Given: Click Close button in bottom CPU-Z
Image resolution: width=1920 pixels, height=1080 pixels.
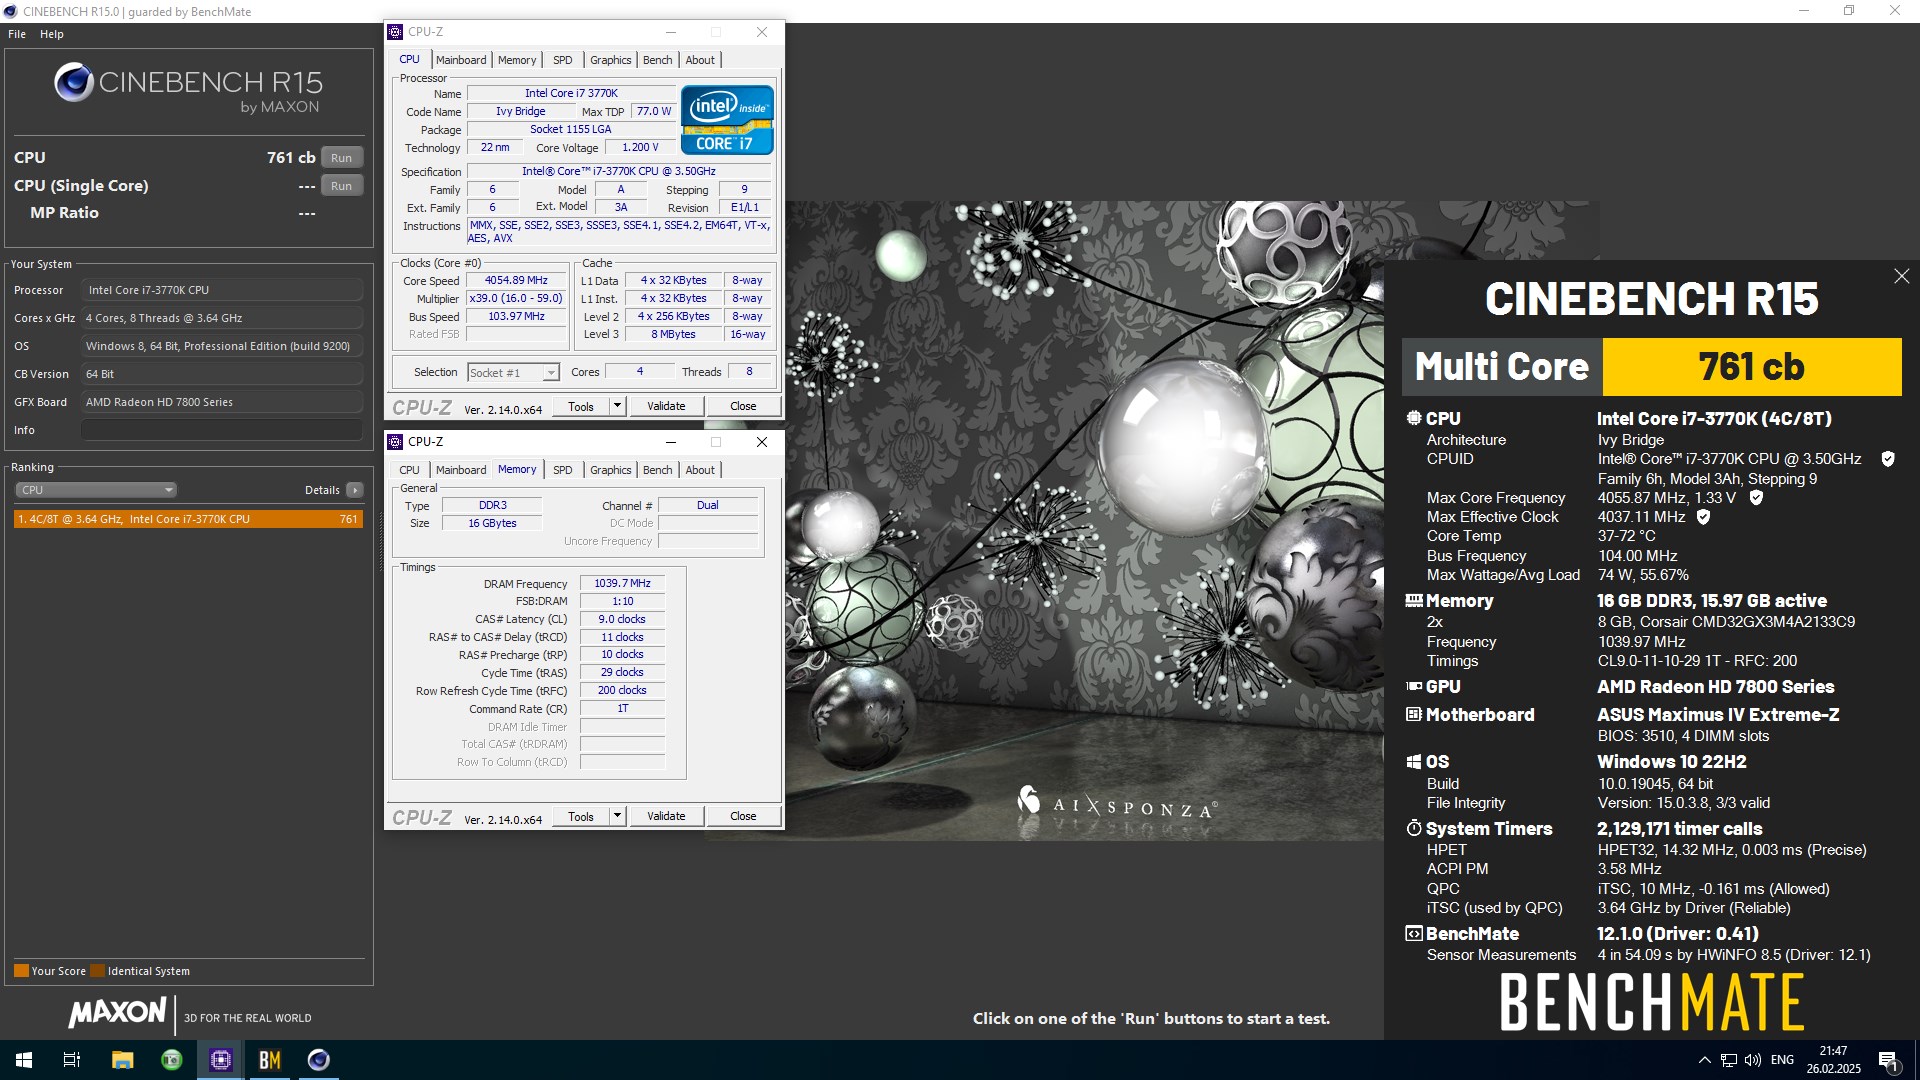Looking at the screenshot, I should point(743,817).
